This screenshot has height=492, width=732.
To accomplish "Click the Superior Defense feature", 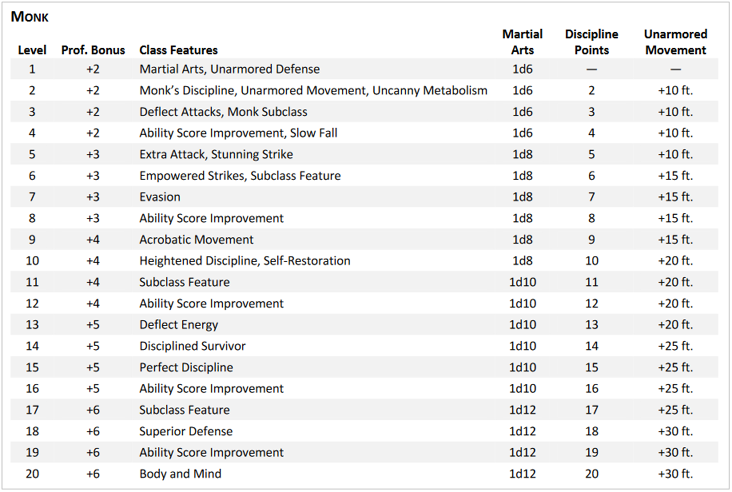I will point(185,431).
